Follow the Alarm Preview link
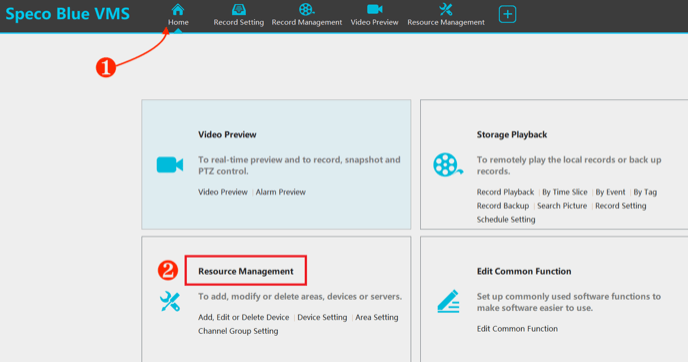The width and height of the screenshot is (688, 362). [280, 192]
